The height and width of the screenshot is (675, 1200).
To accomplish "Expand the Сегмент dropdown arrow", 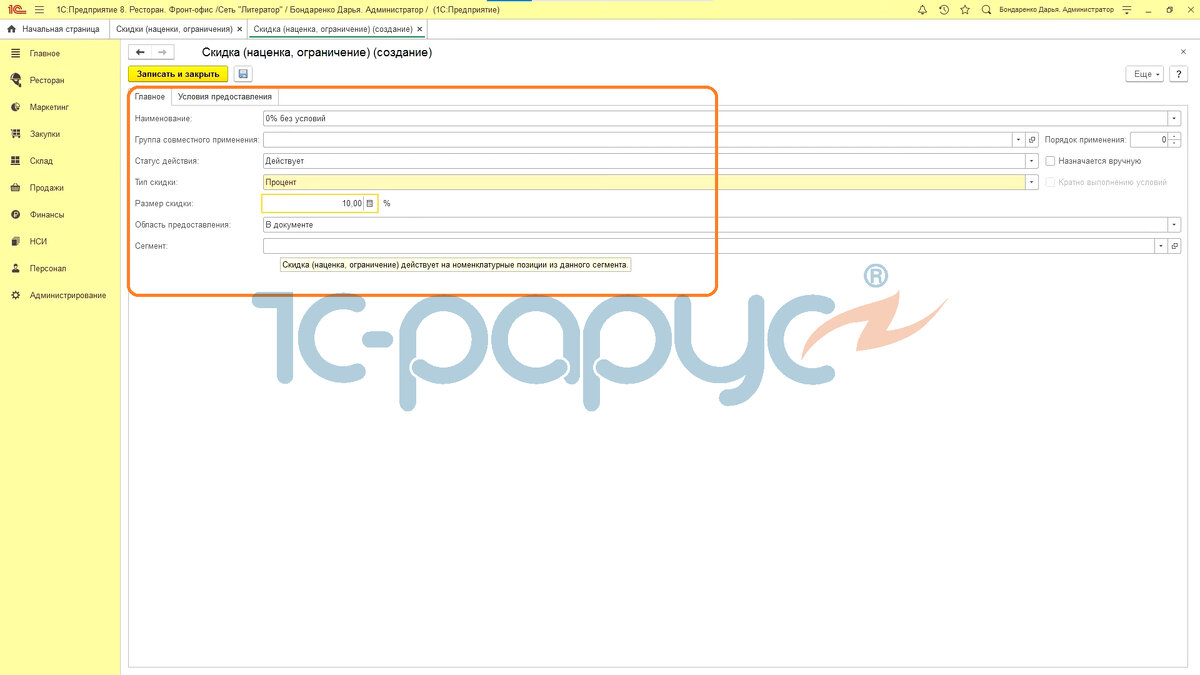I will (1160, 246).
